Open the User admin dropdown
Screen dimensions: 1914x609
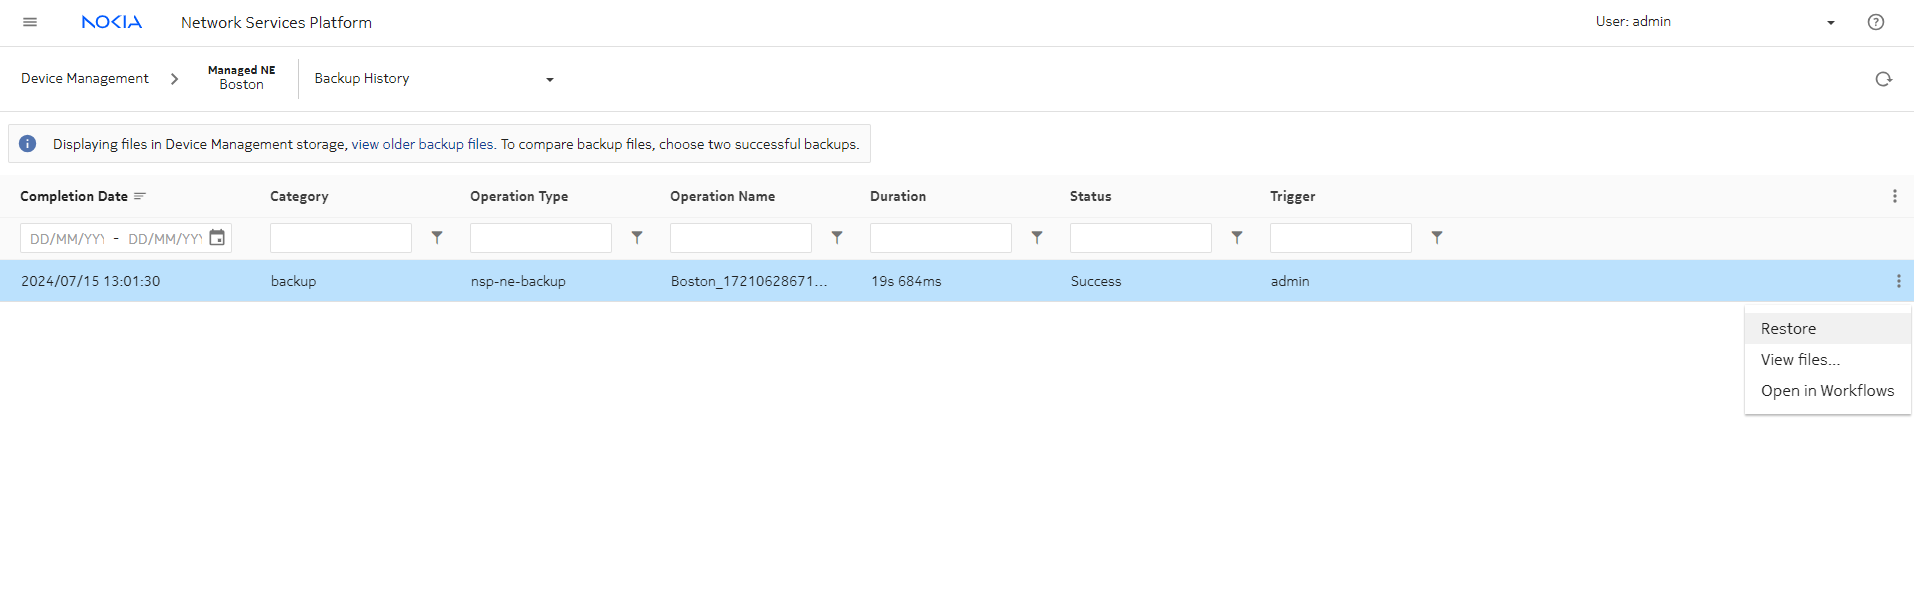point(1830,23)
